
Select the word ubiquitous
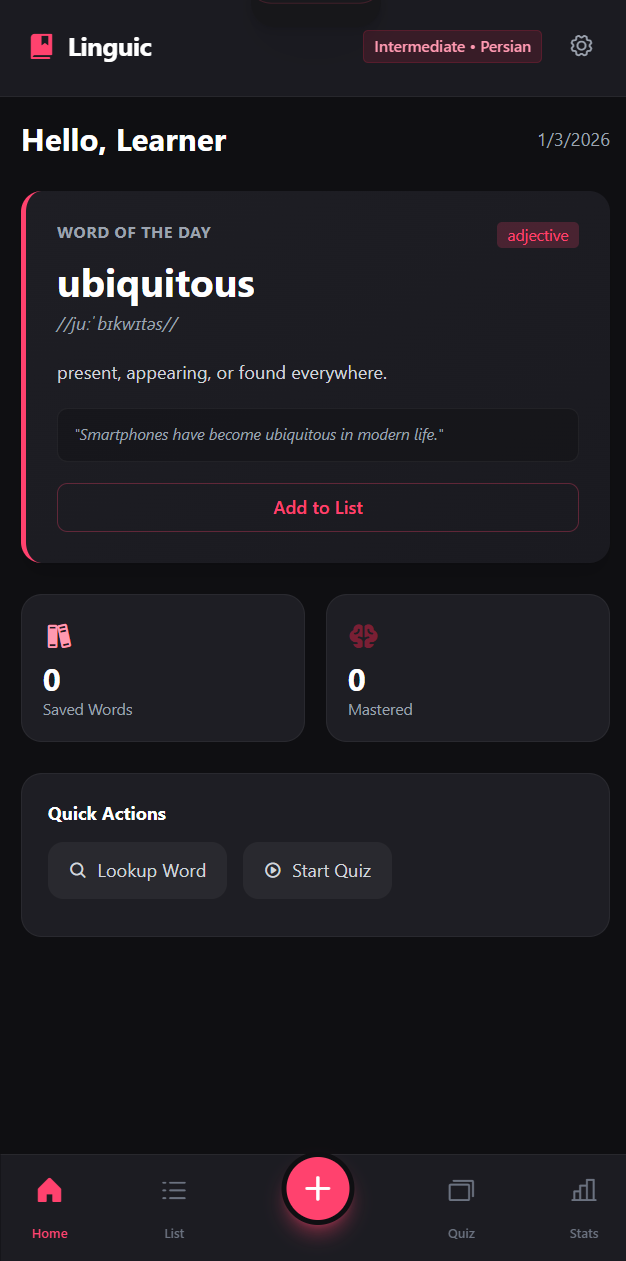pos(155,284)
